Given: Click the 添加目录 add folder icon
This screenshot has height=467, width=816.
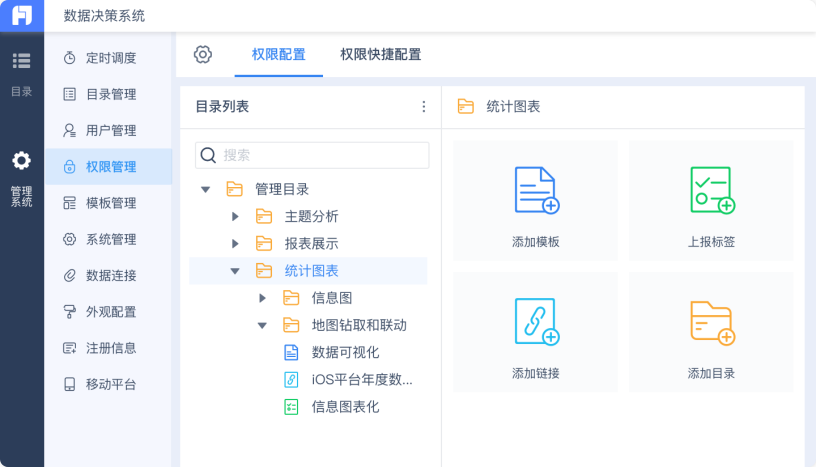Looking at the screenshot, I should (712, 322).
